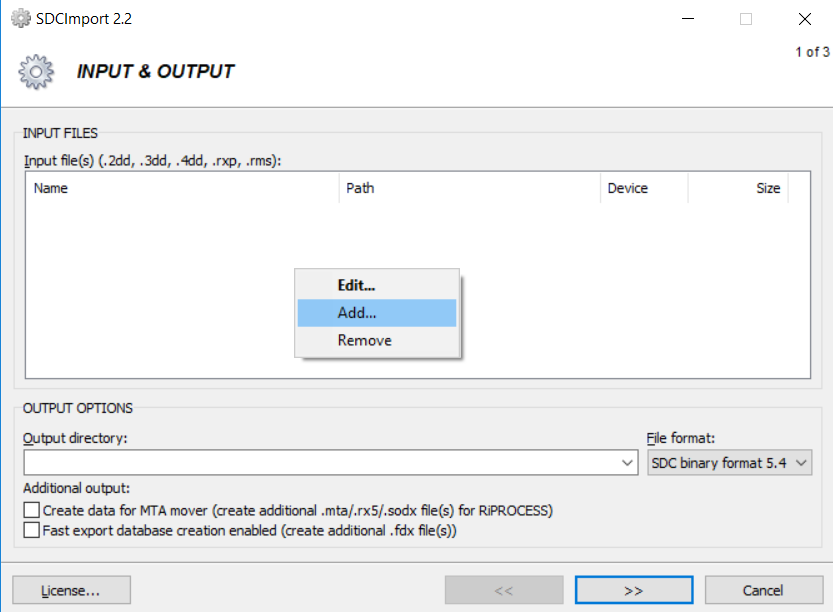Enable Create data for MTA mover checkbox
833x612 pixels.
[x=31, y=510]
